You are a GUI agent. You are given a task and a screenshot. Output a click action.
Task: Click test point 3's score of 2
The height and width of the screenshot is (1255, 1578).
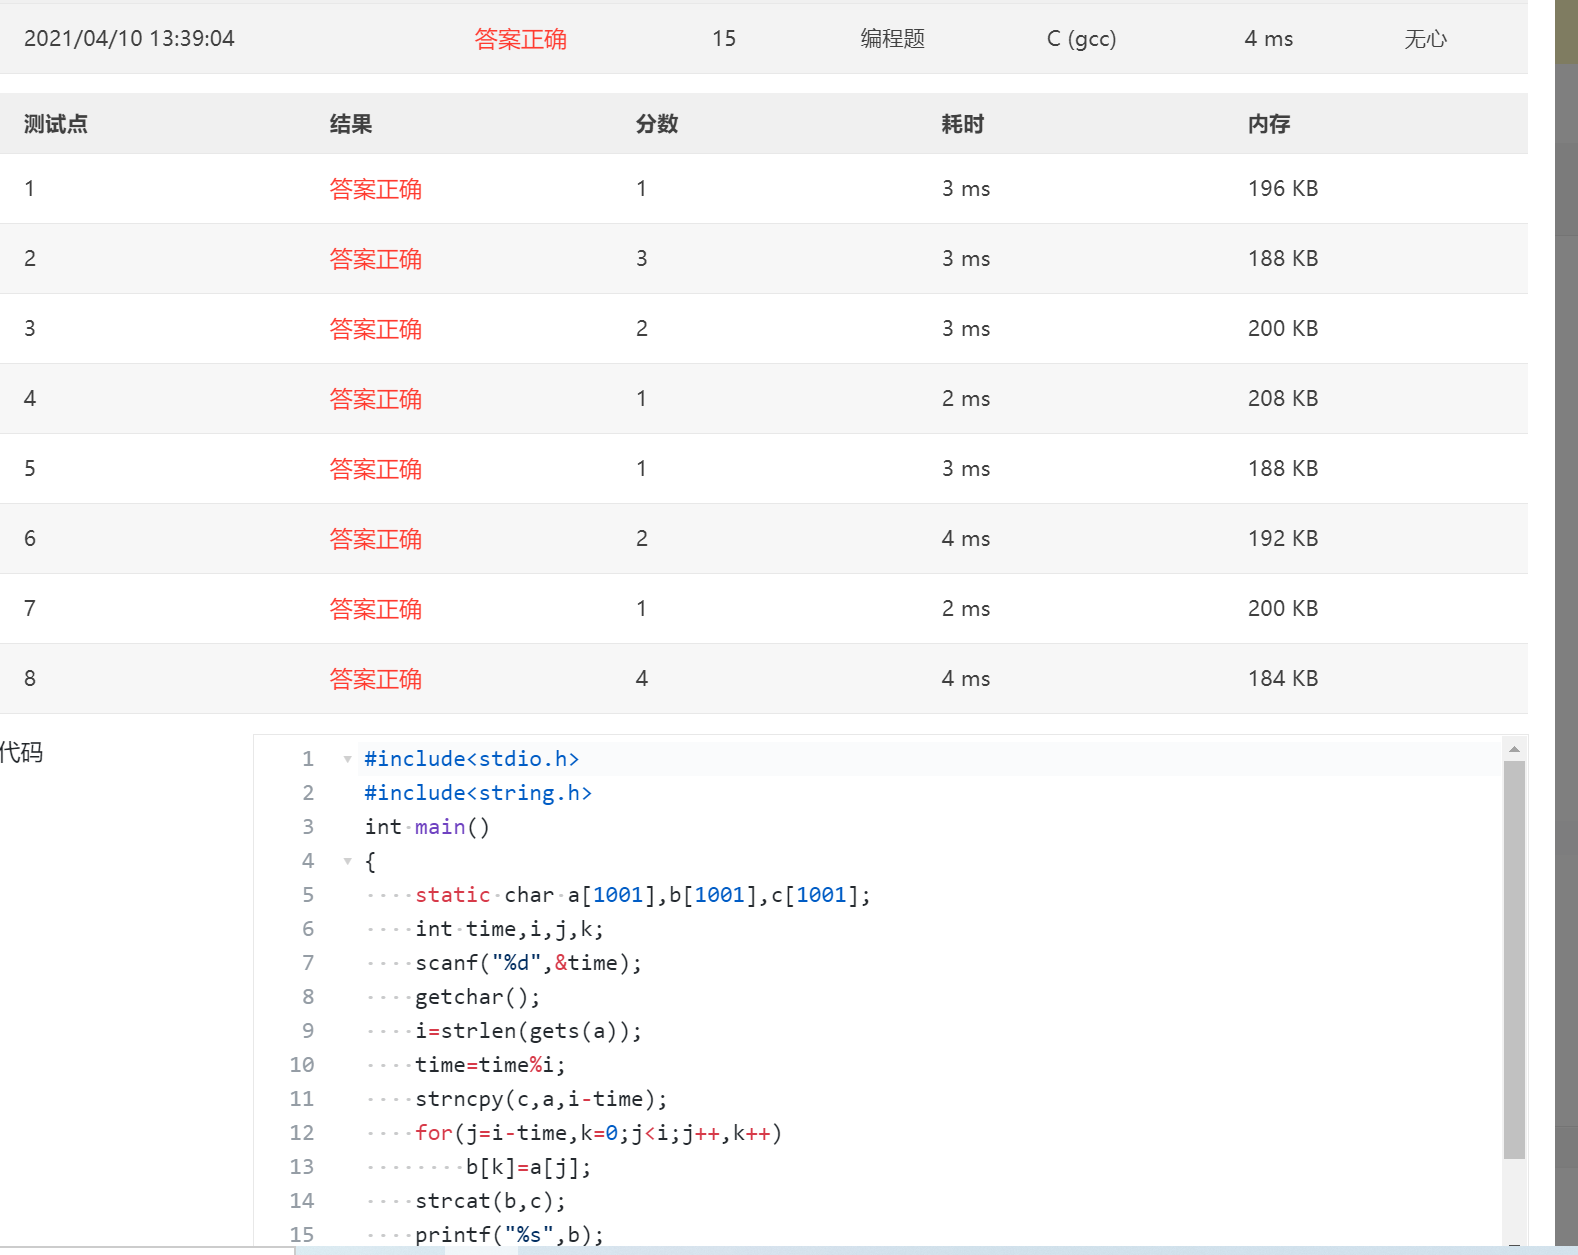pyautogui.click(x=642, y=329)
